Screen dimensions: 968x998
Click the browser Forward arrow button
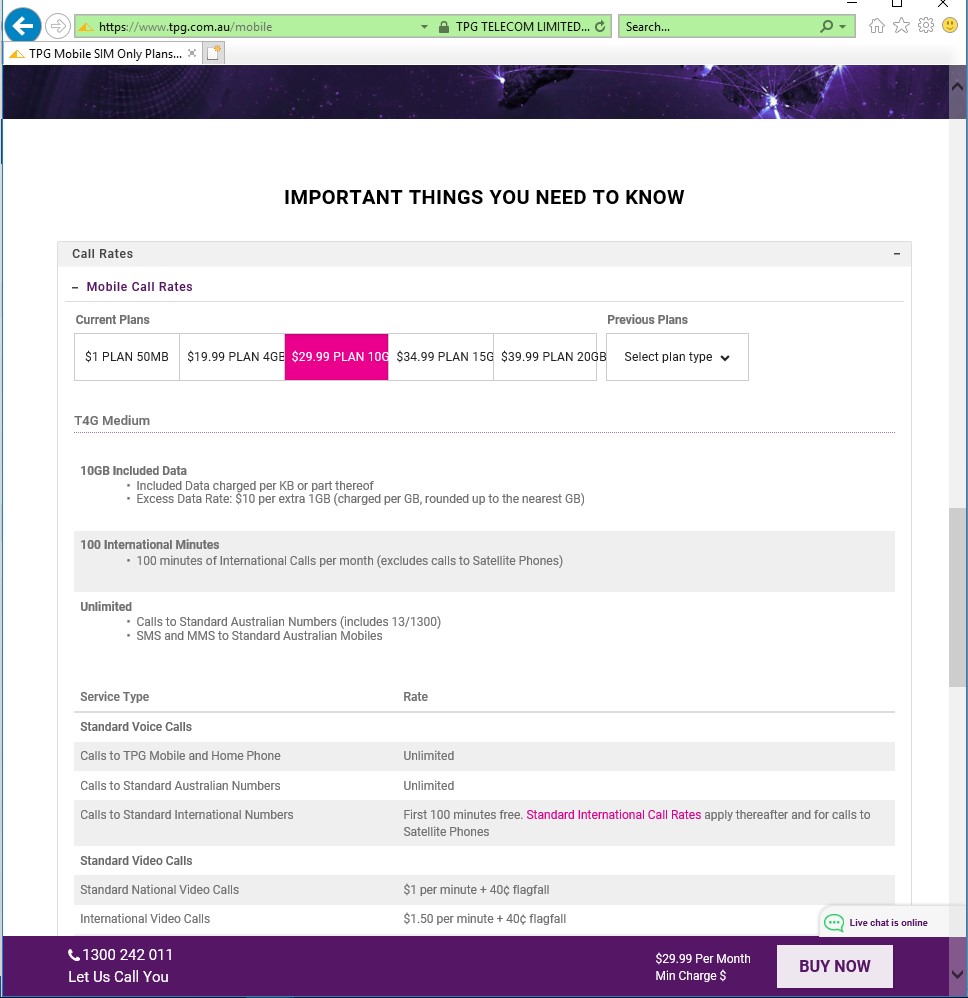[x=57, y=27]
